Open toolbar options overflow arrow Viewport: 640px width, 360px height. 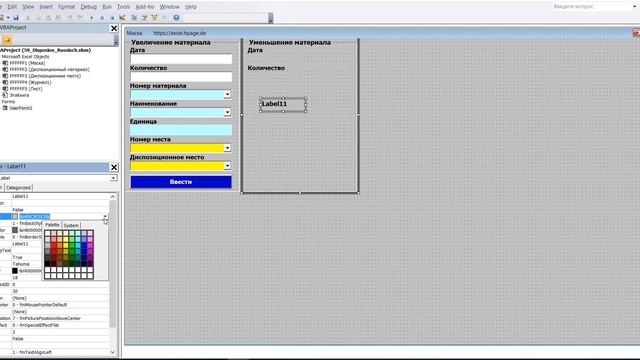pos(270,18)
